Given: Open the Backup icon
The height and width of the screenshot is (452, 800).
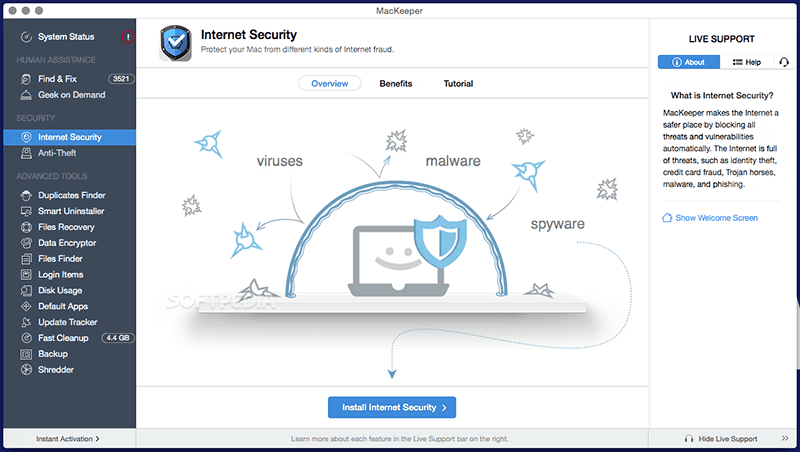Looking at the screenshot, I should [26, 354].
